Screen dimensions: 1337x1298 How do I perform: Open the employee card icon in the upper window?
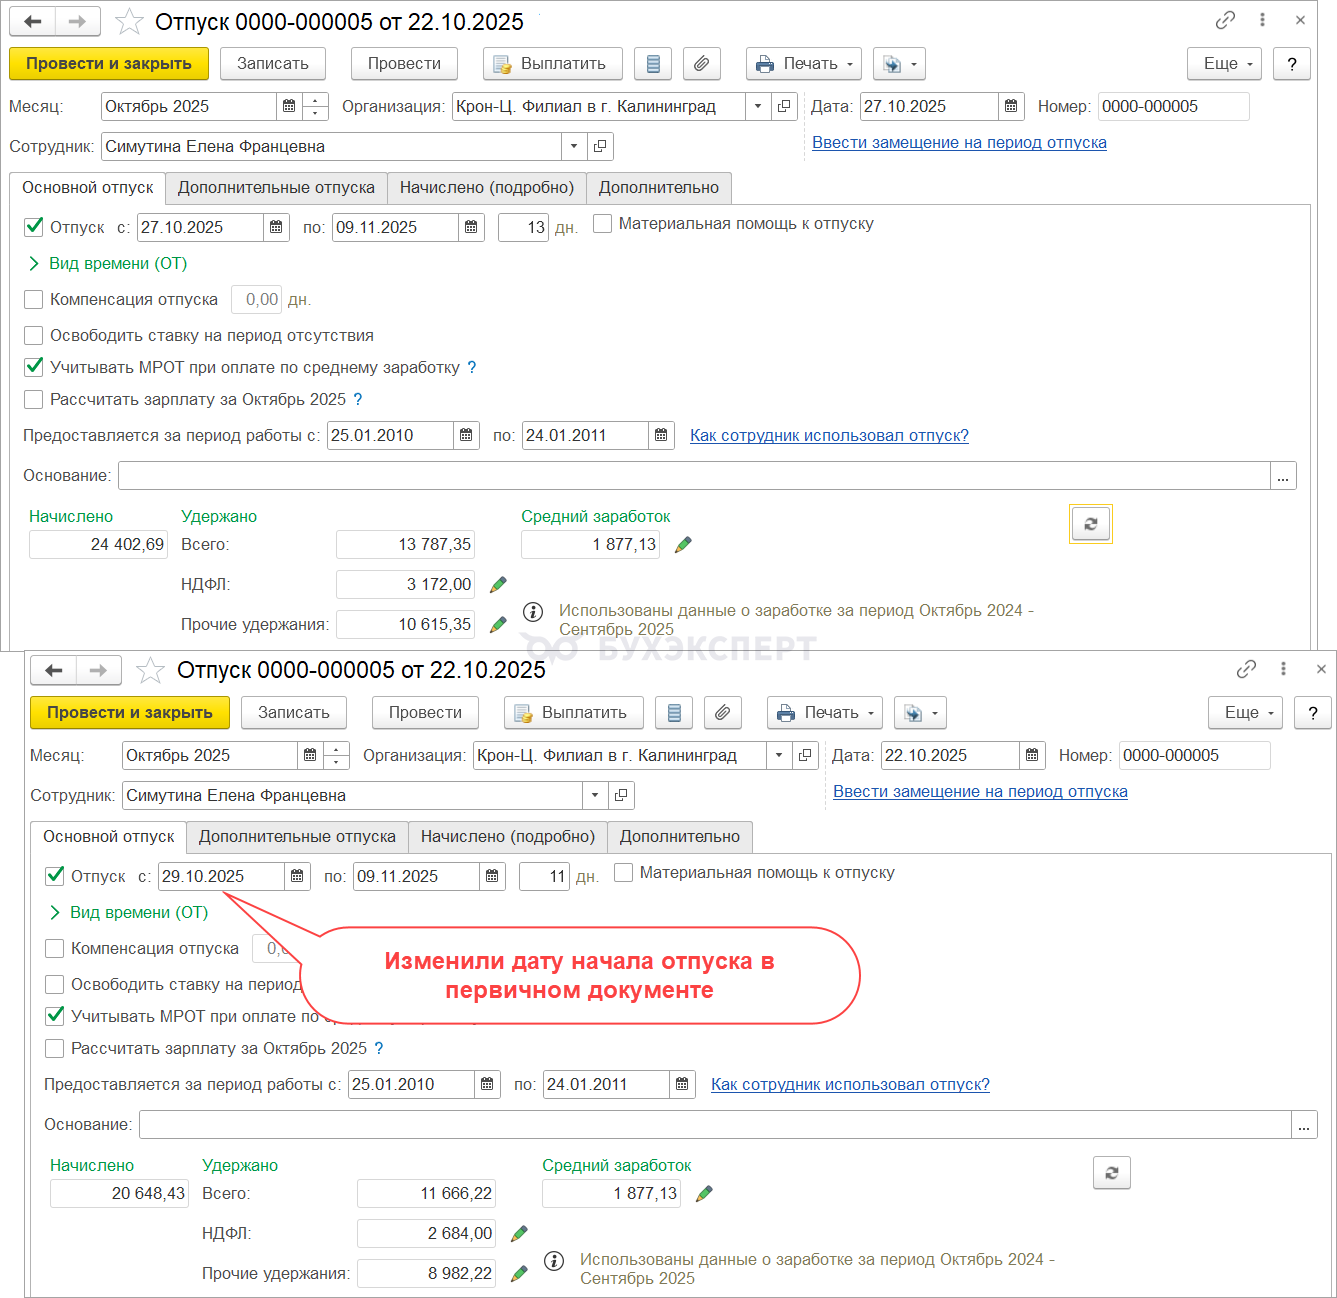click(600, 147)
